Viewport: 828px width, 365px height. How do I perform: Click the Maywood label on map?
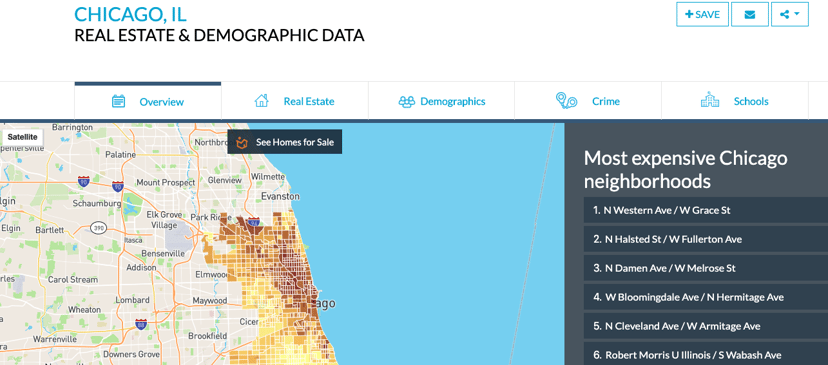pos(209,301)
